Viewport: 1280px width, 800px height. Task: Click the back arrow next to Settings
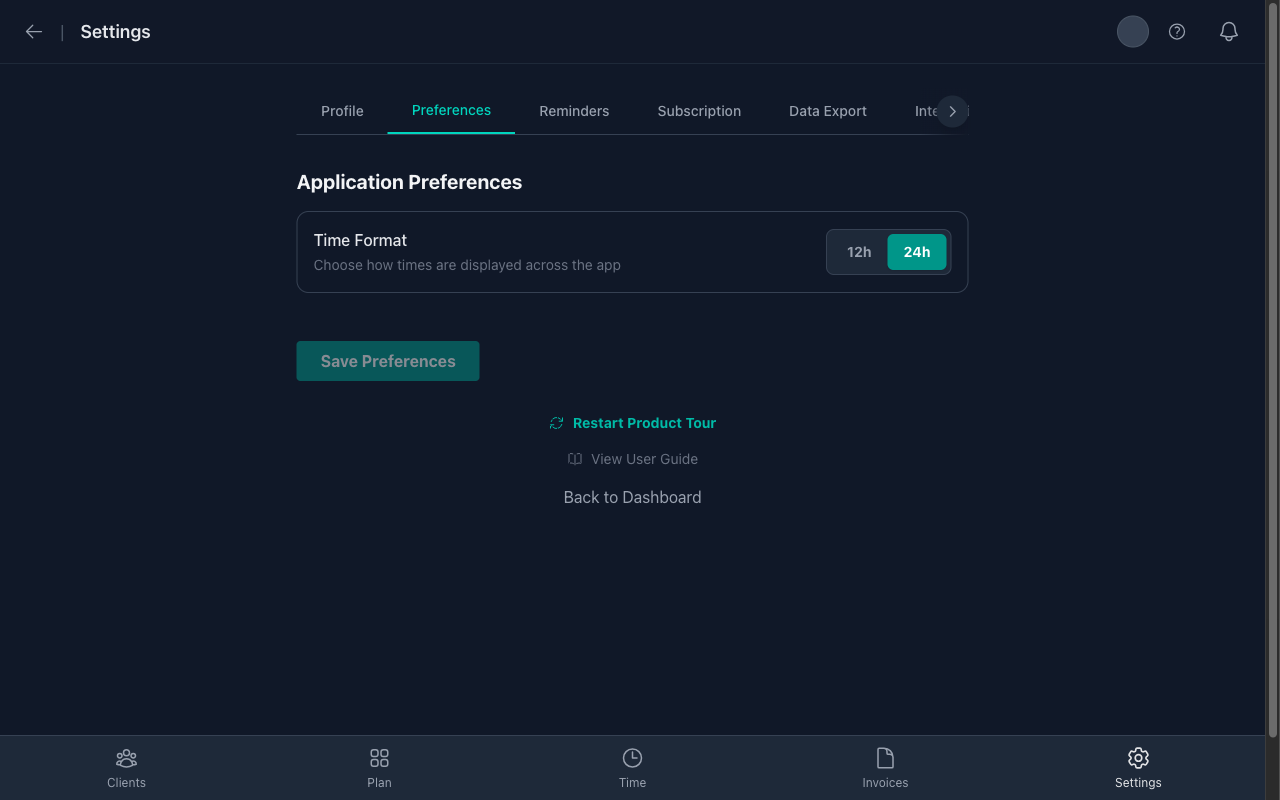33,31
